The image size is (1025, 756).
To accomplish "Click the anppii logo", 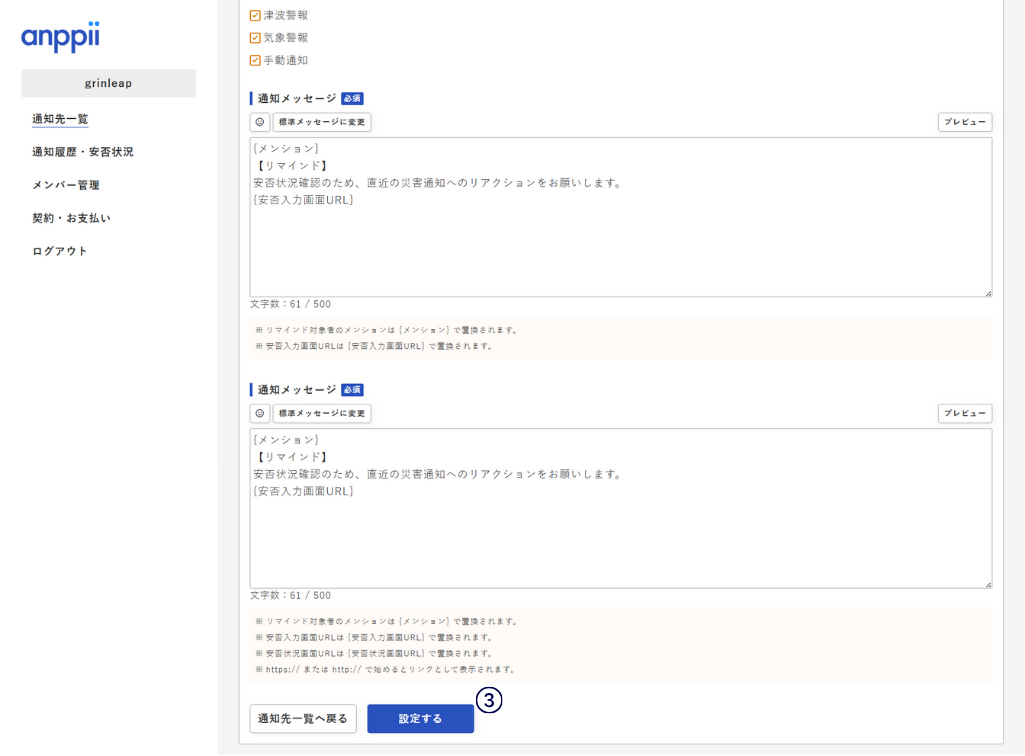I will coord(60,37).
